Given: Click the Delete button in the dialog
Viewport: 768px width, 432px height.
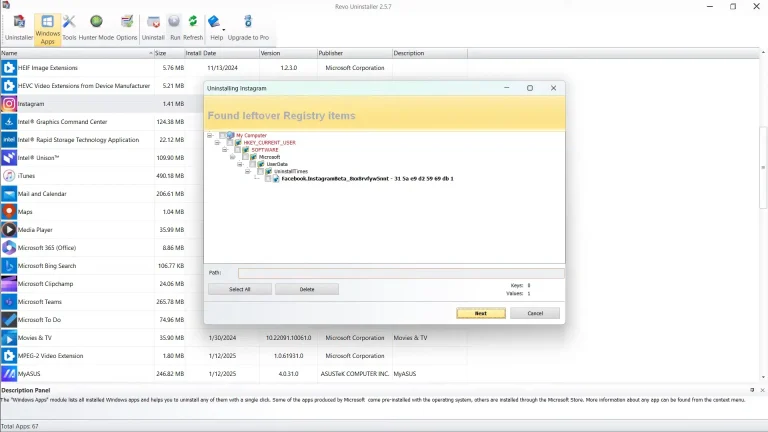Looking at the screenshot, I should click(307, 289).
